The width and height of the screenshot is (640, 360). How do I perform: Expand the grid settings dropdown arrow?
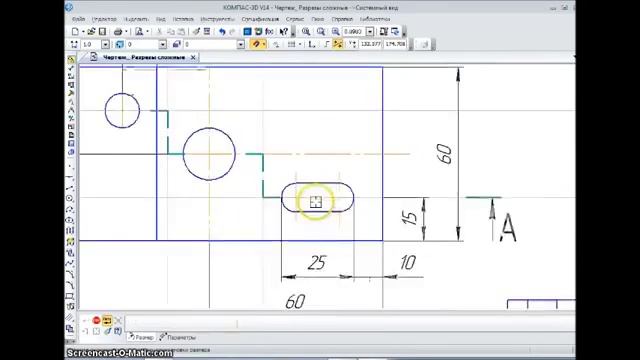pyautogui.click(x=300, y=44)
